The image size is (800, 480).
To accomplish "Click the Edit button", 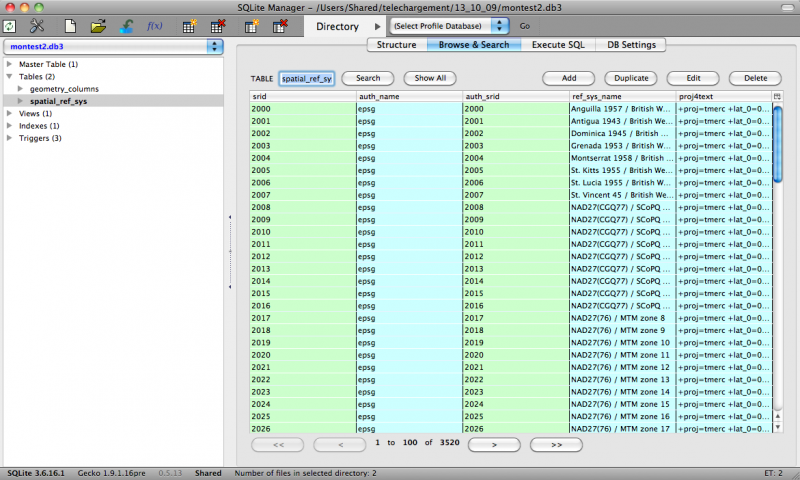I will 693,78.
